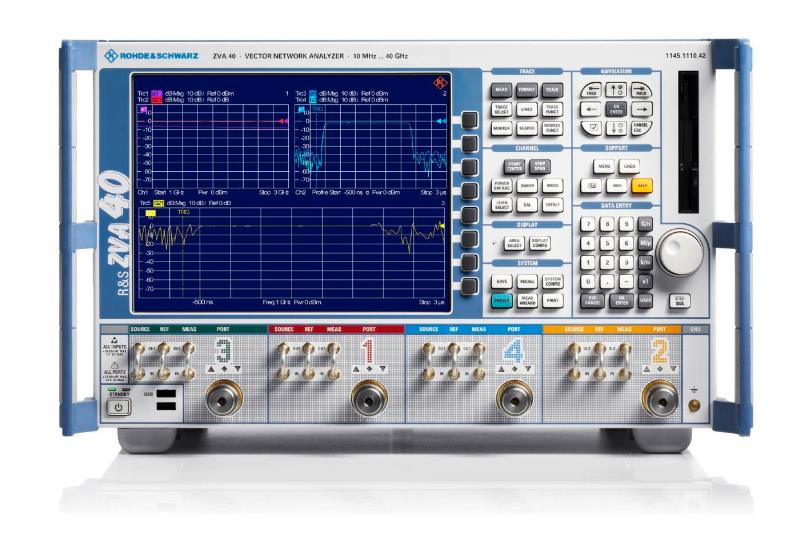Tap the MARKER FUNCT key
The image size is (807, 560).
click(x=552, y=128)
